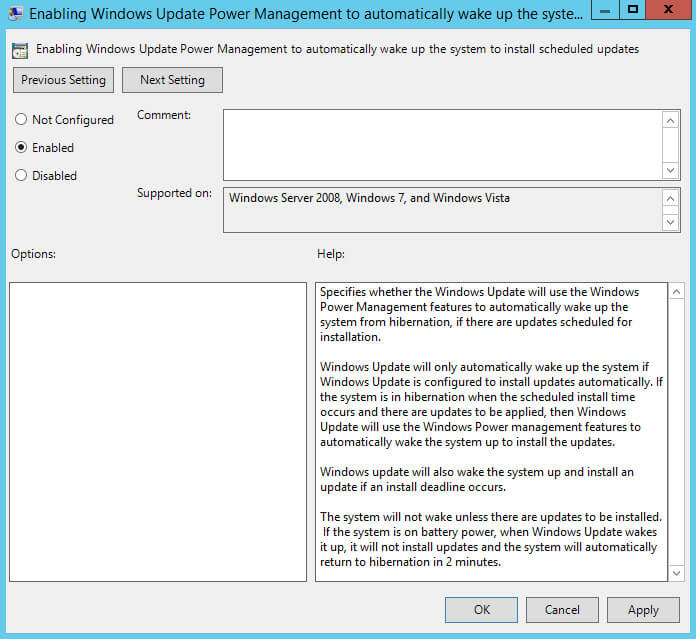Click the 'Comment:' label

click(x=164, y=115)
